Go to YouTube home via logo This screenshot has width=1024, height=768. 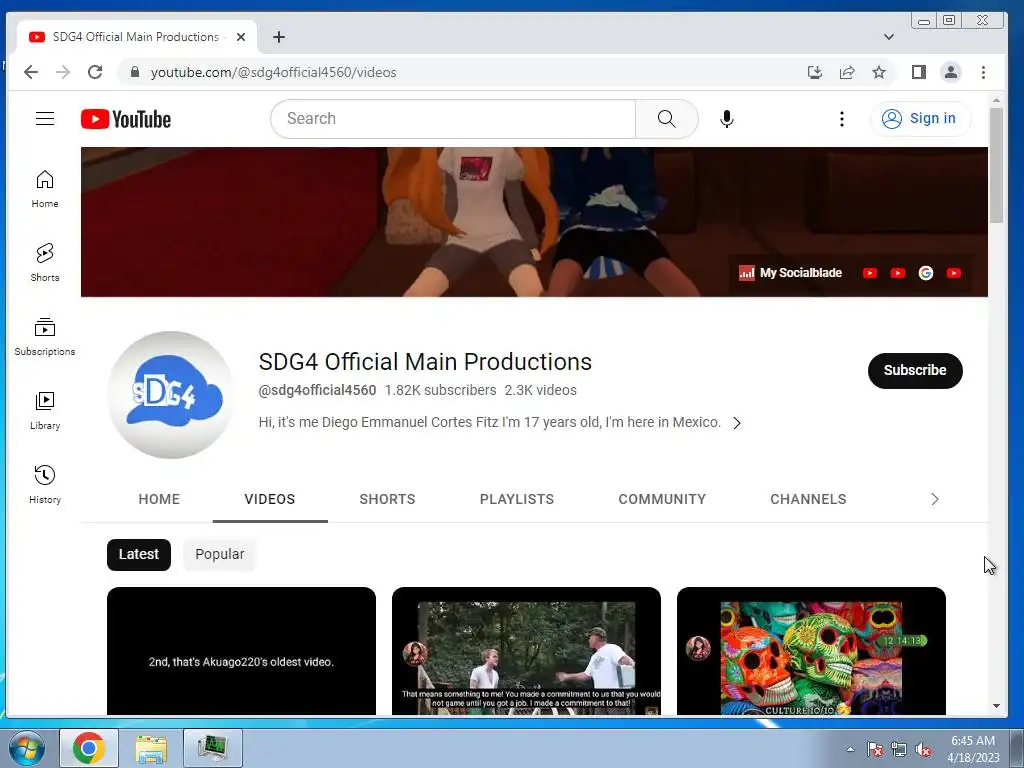point(126,119)
